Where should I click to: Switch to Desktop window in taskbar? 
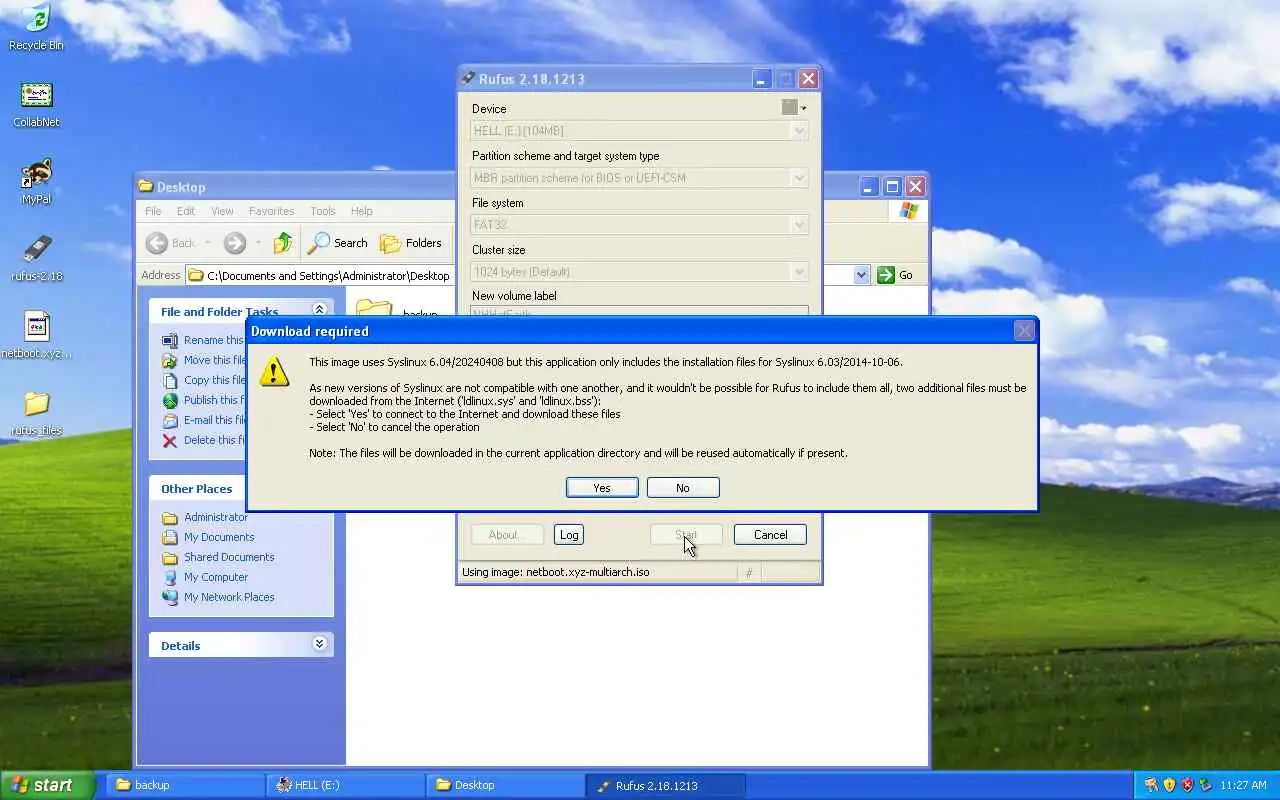pyautogui.click(x=506, y=785)
